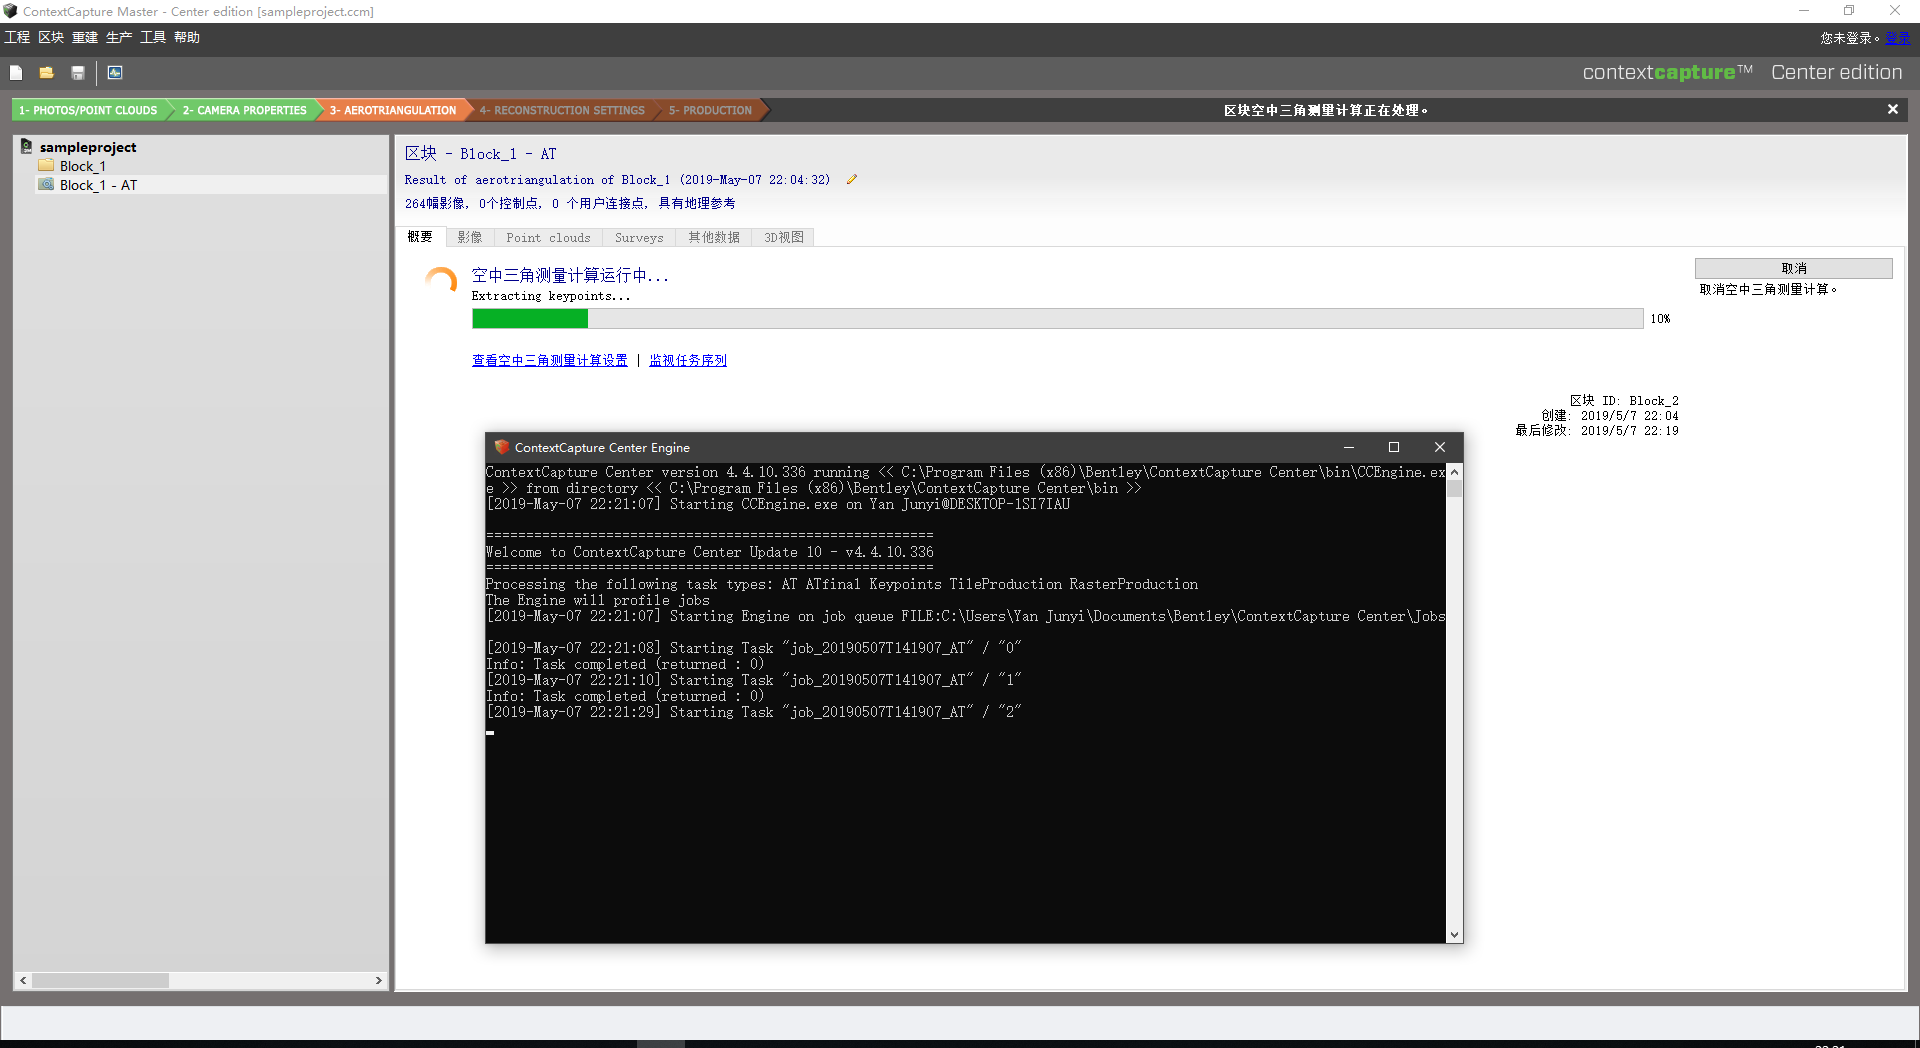The width and height of the screenshot is (1920, 1048).
Task: Open the 工程 menu
Action: (17, 37)
